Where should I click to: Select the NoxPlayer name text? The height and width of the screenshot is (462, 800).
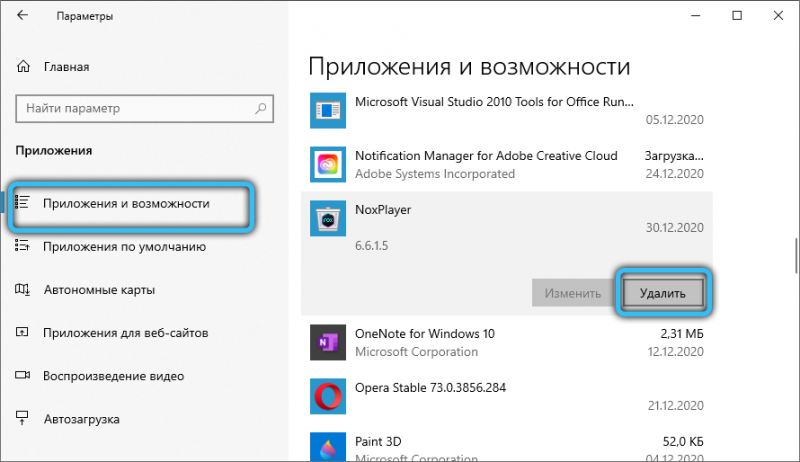383,210
